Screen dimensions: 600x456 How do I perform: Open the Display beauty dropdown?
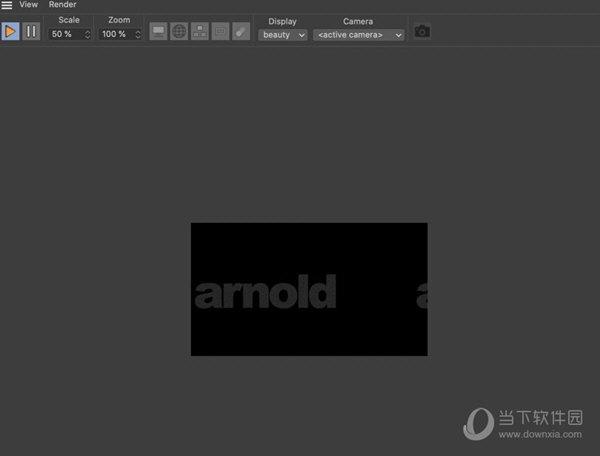click(283, 35)
